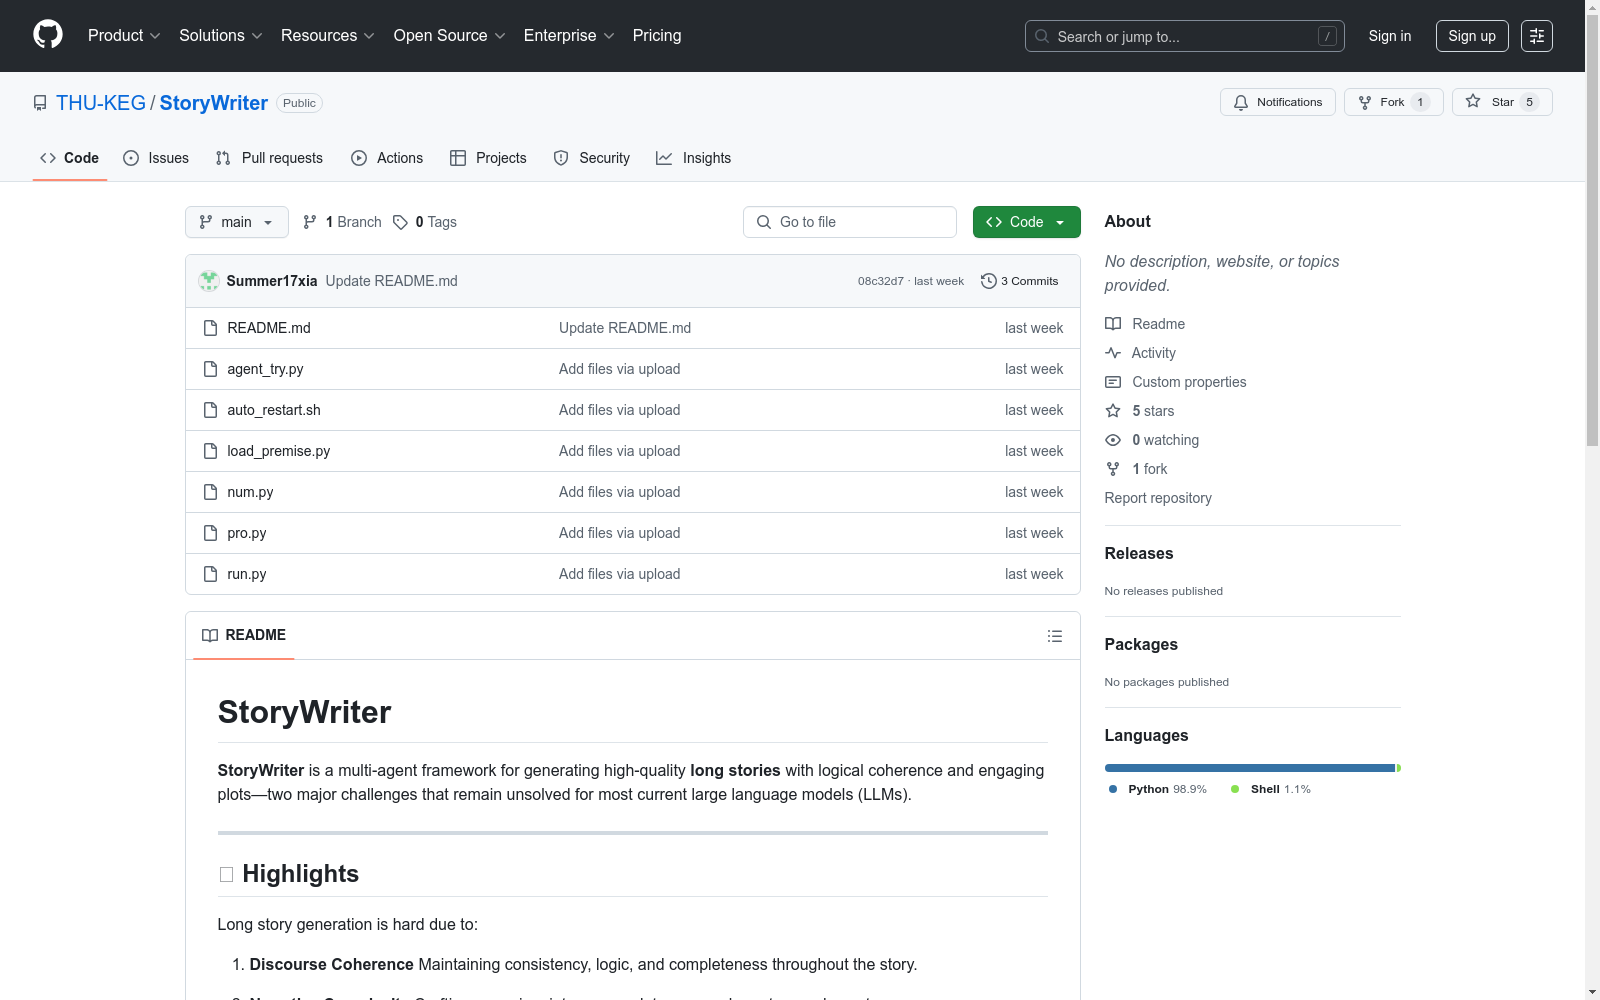Click the file icon beside load_premise.py
The image size is (1600, 1000).
tap(210, 451)
